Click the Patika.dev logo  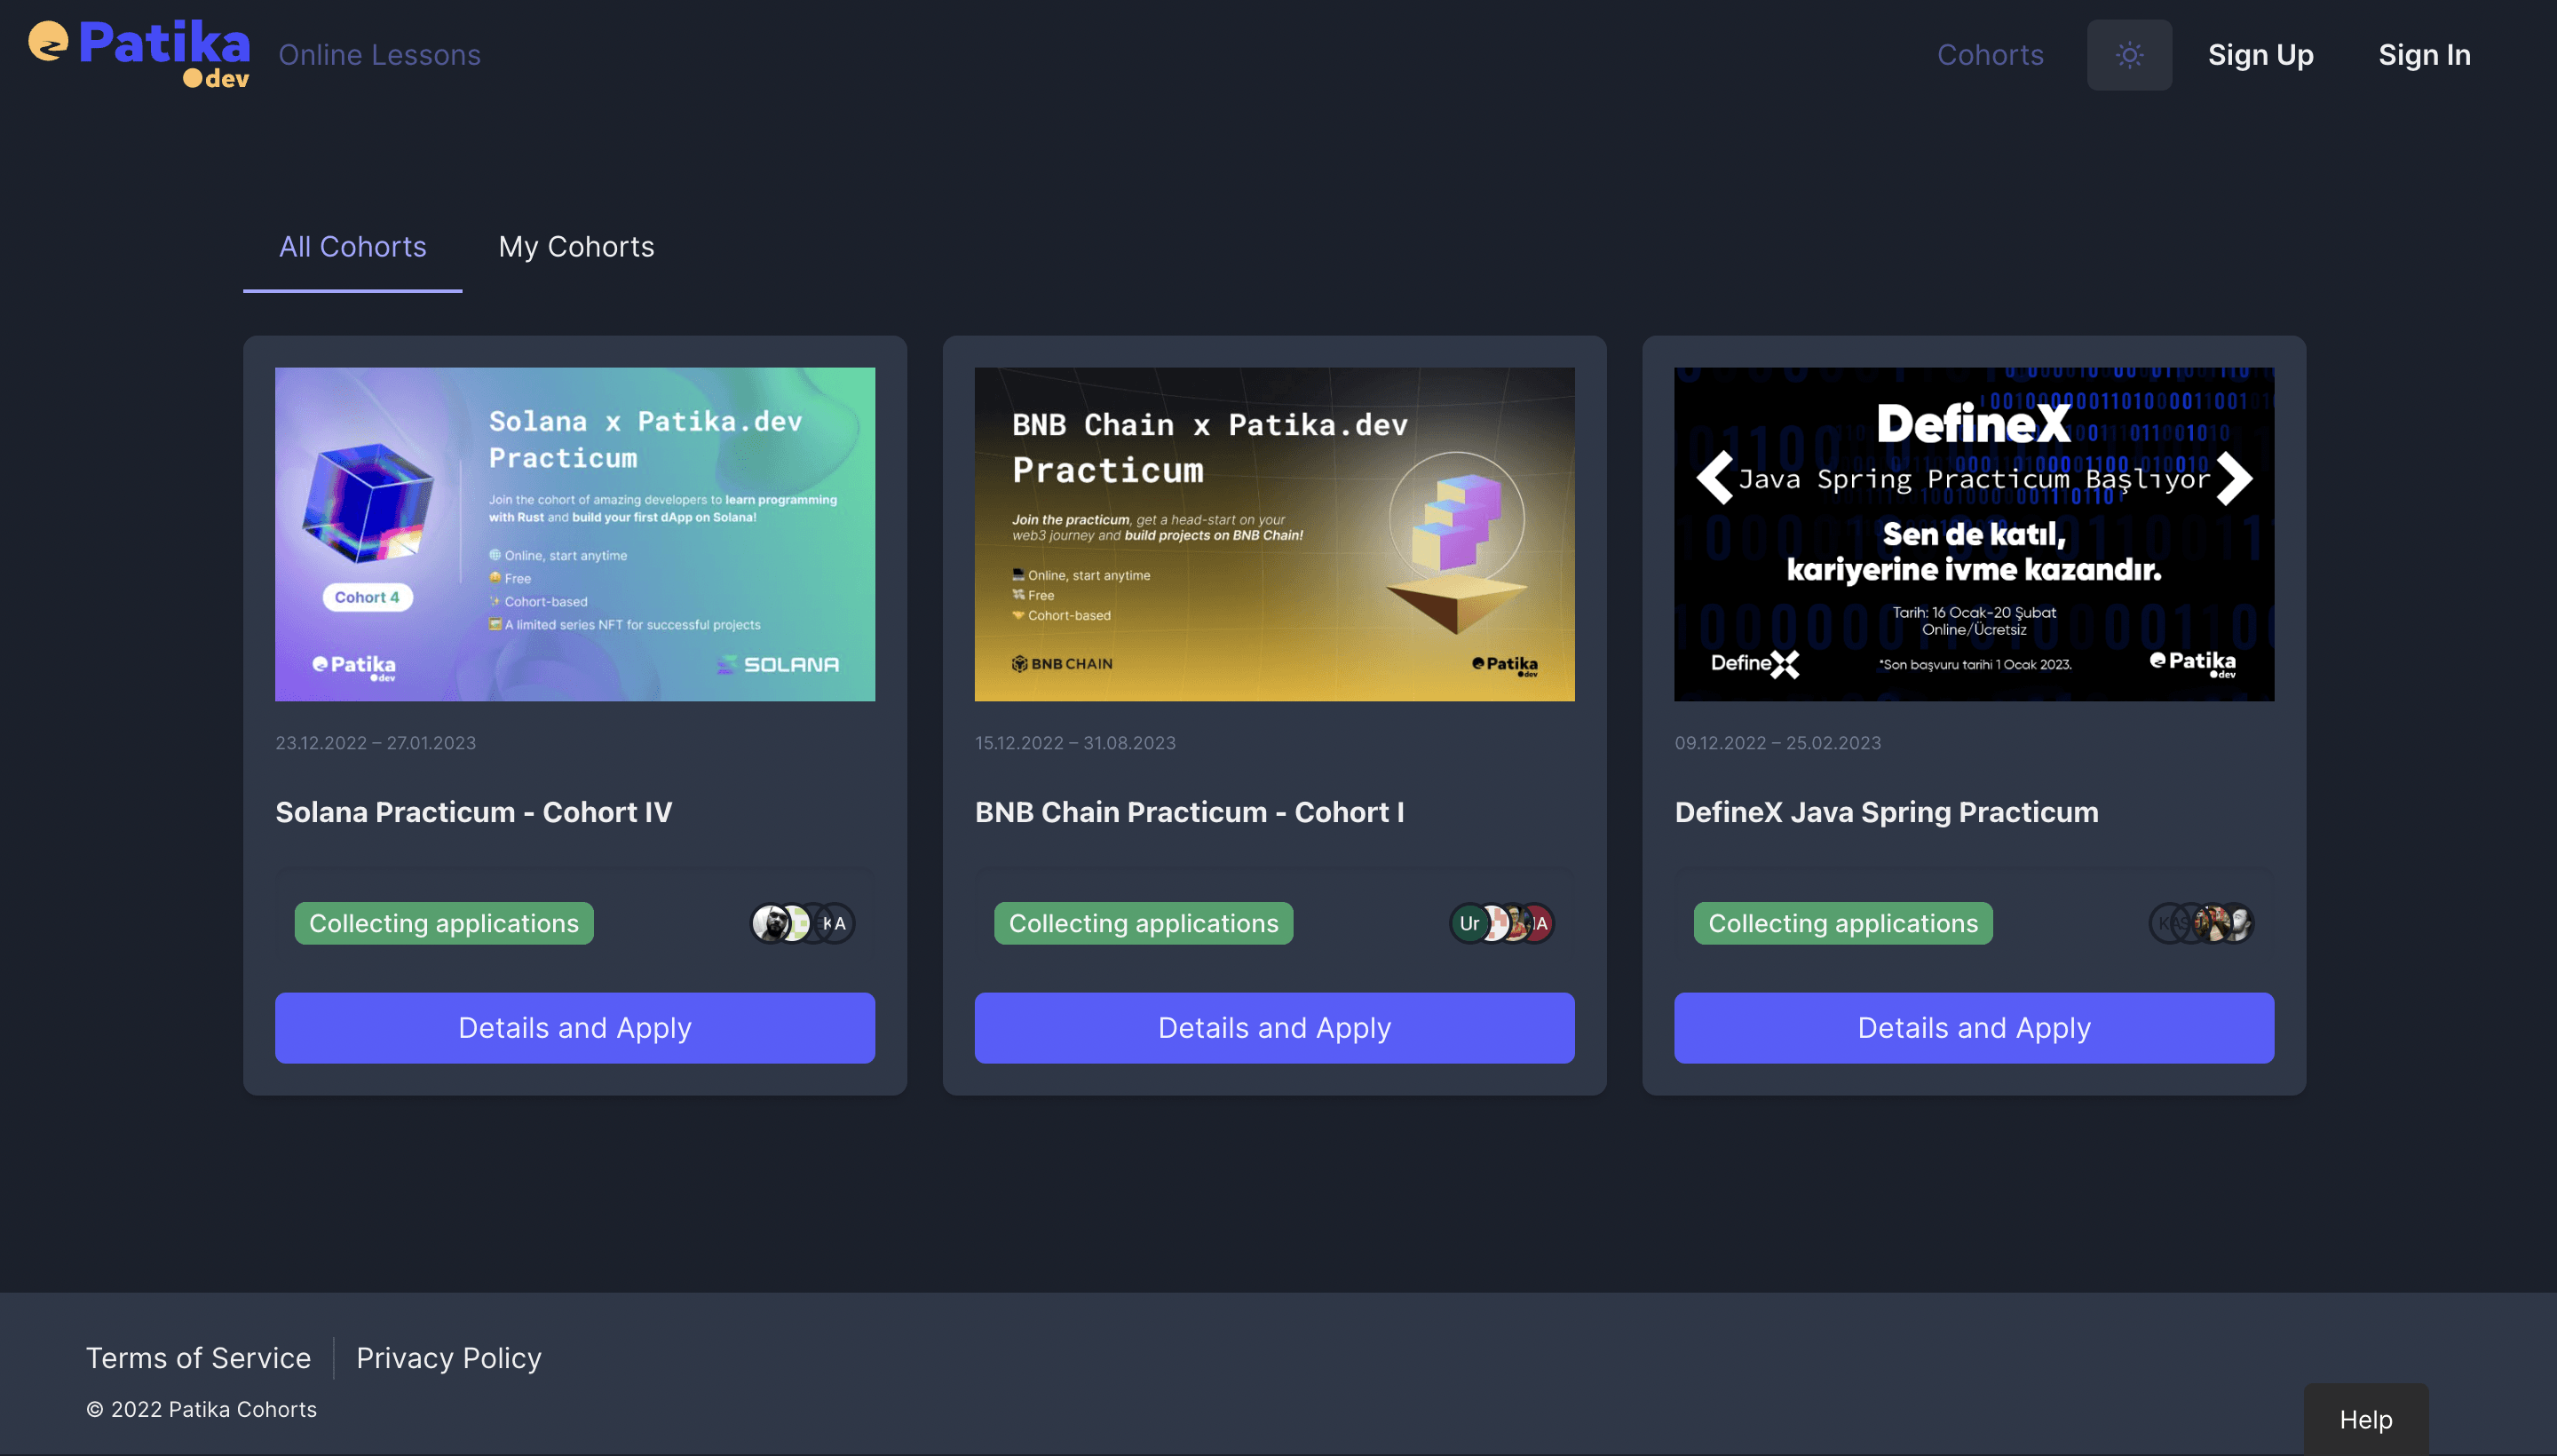click(x=139, y=54)
